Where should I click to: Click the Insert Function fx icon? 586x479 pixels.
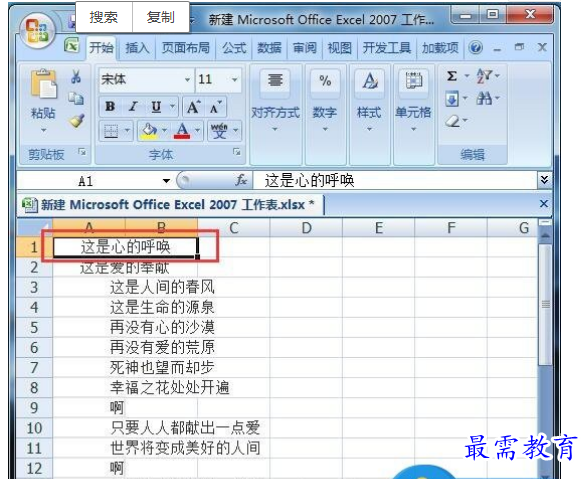pos(241,181)
